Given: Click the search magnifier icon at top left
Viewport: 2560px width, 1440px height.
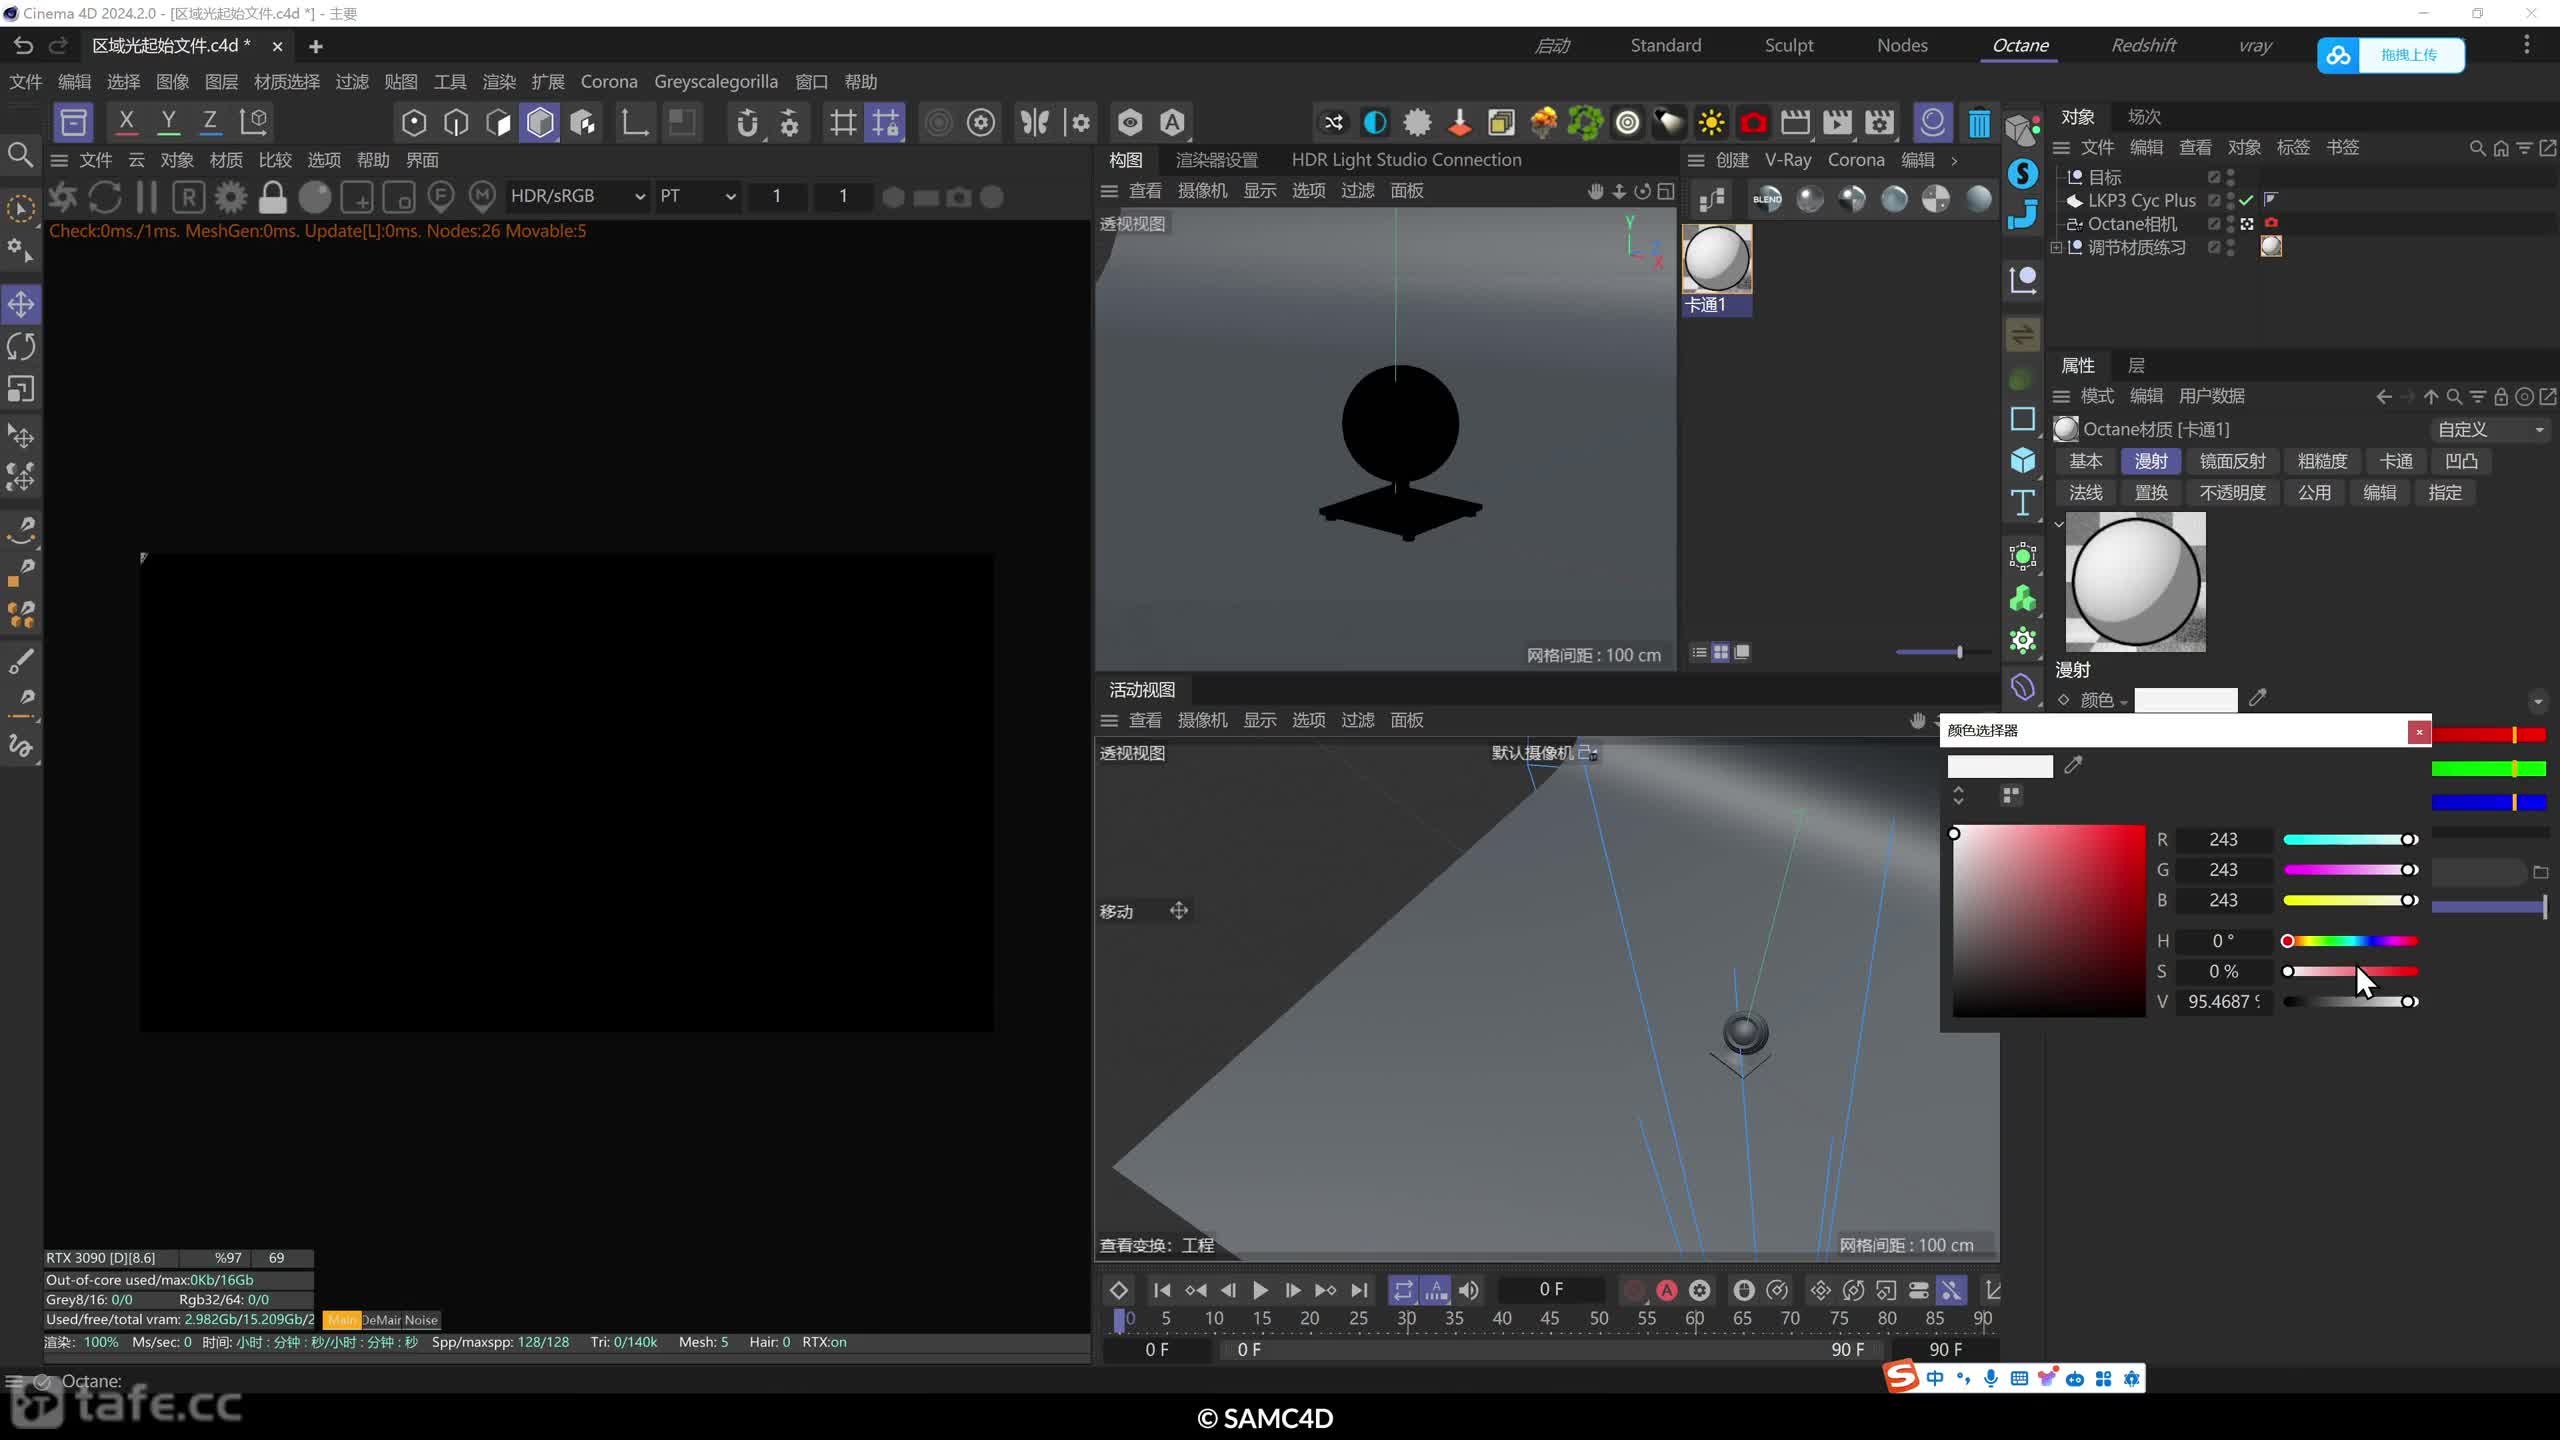Looking at the screenshot, I should pyautogui.click(x=20, y=155).
